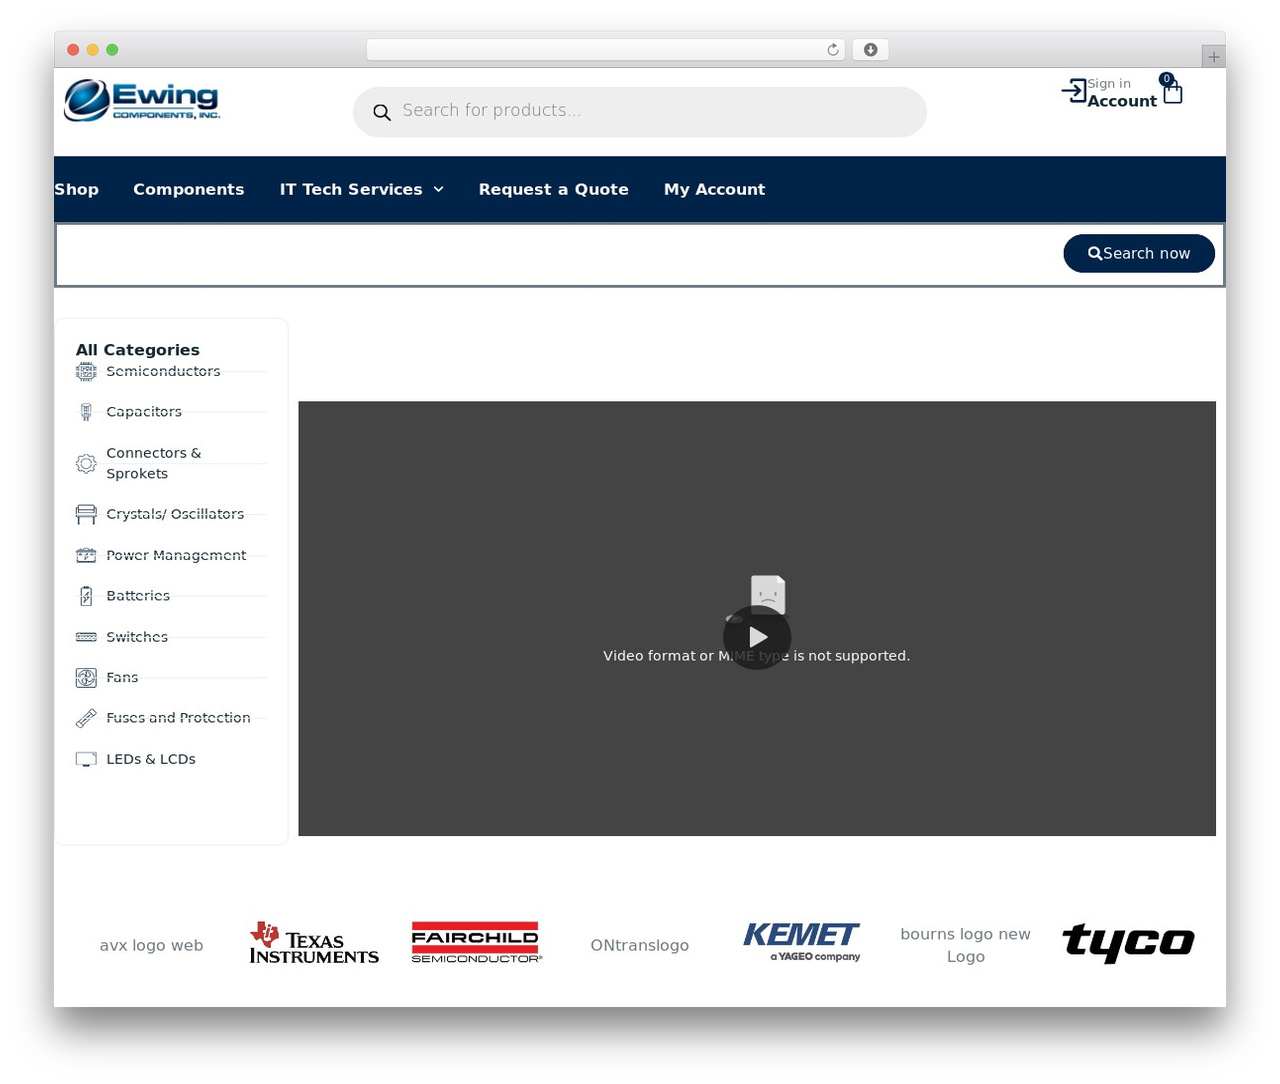
Task: Click the browser address bar
Action: 605,50
